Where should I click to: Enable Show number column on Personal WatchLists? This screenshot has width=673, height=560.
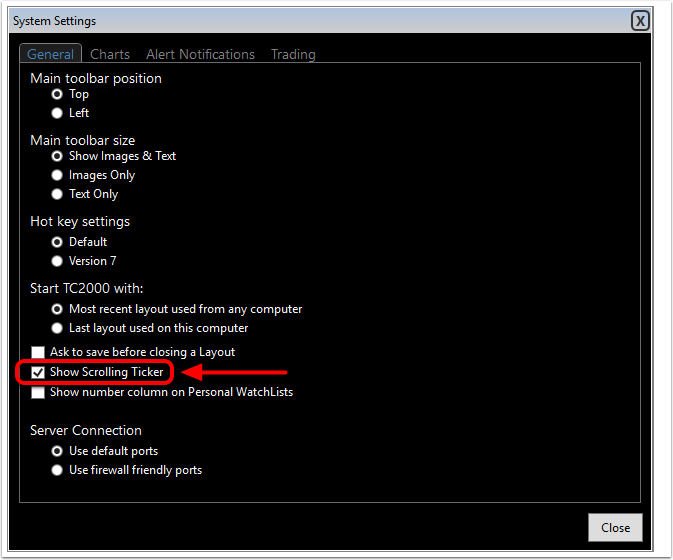(x=38, y=392)
